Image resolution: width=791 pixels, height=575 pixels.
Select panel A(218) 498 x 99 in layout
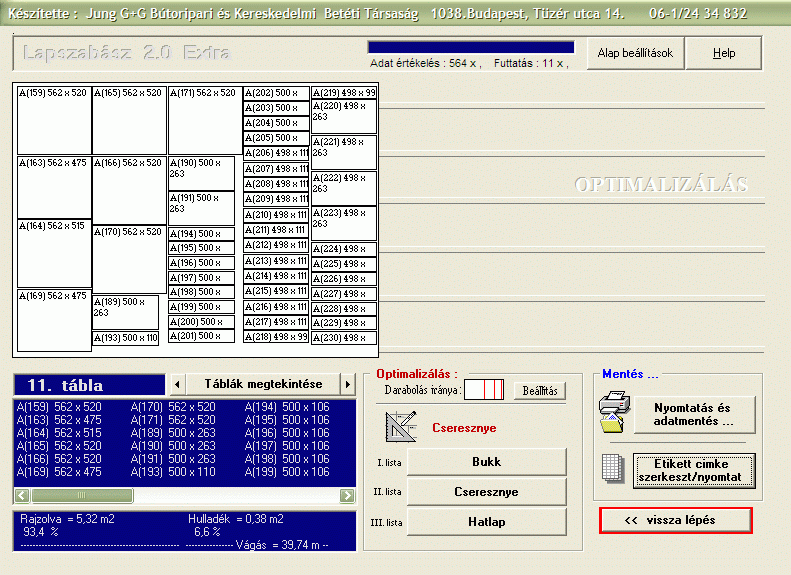(276, 337)
